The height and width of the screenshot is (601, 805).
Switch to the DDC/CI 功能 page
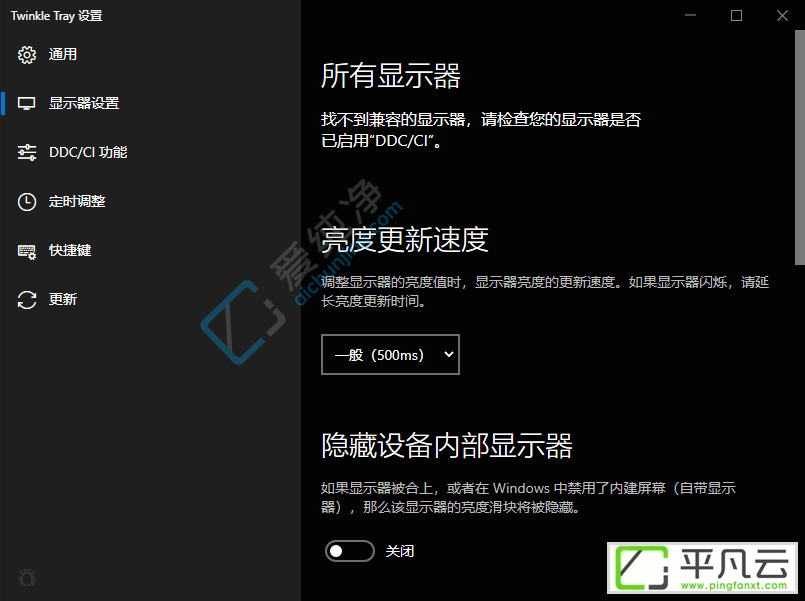pos(88,152)
